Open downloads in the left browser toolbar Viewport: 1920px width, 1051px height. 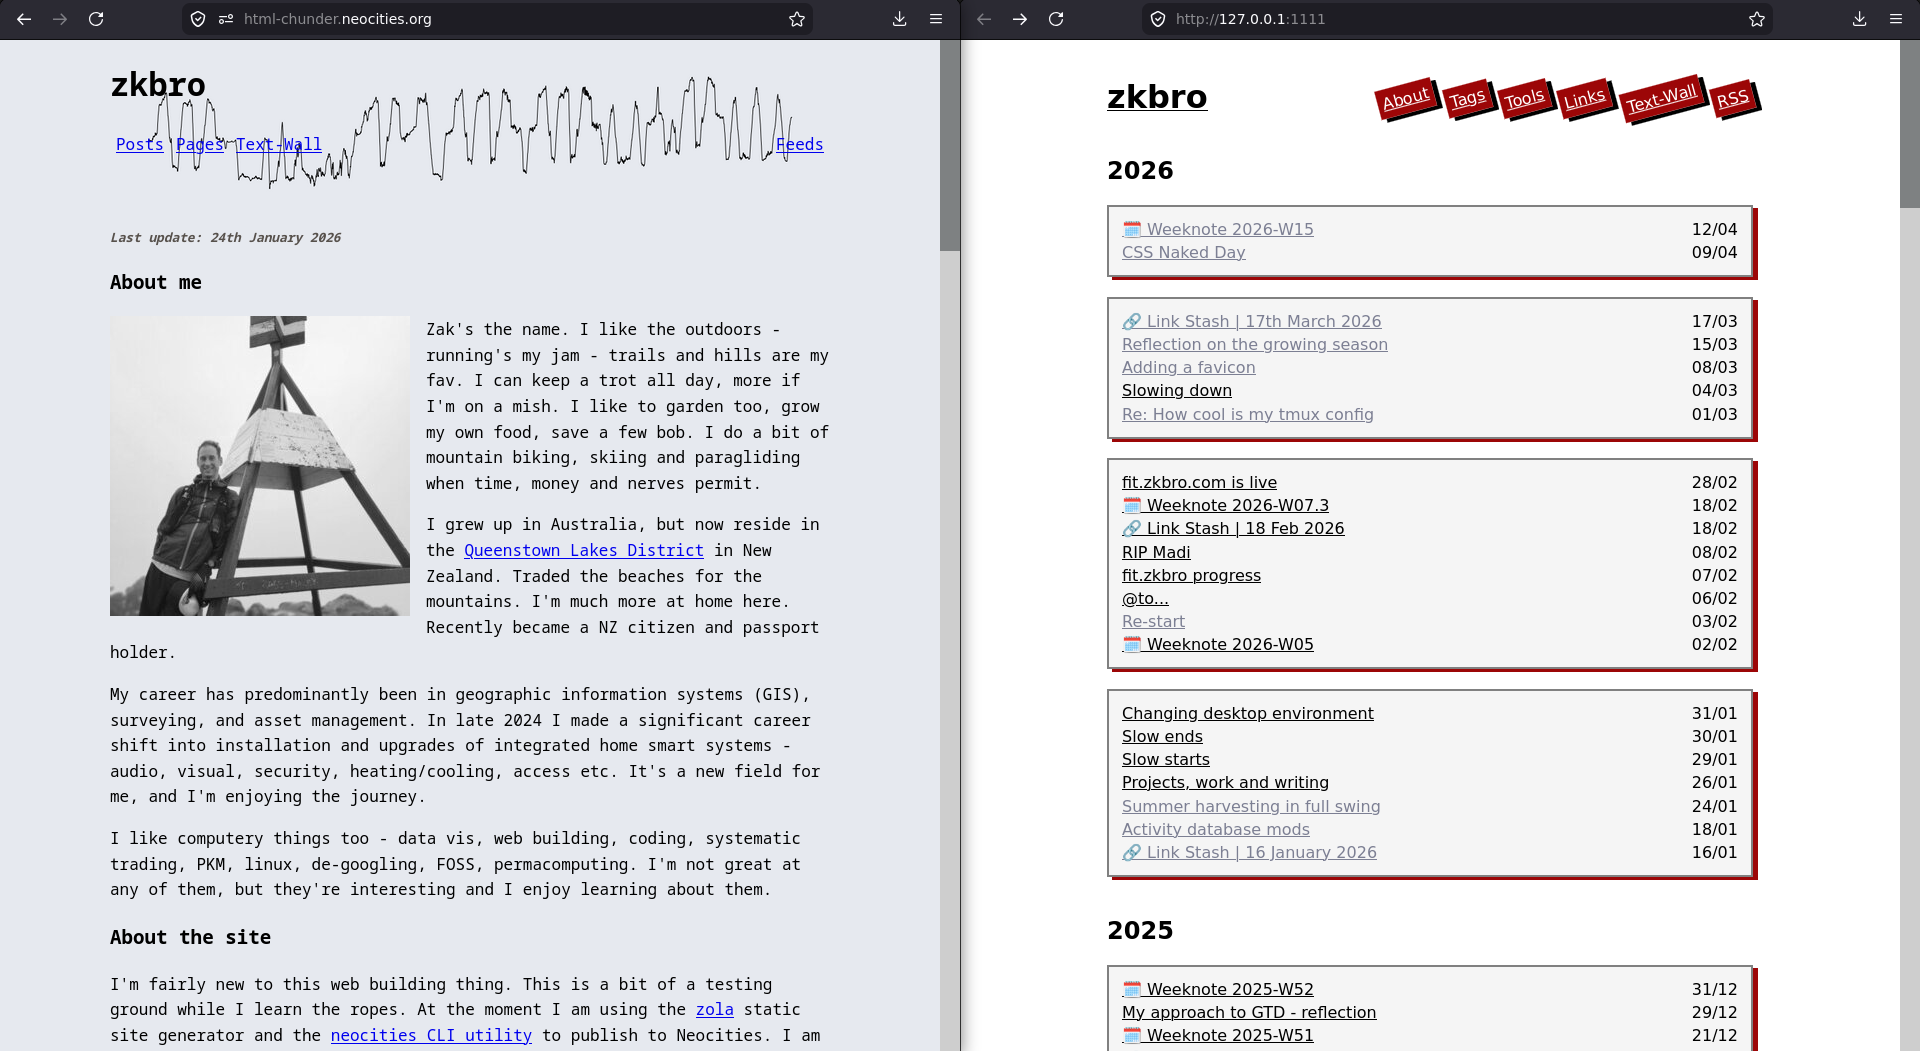point(899,19)
